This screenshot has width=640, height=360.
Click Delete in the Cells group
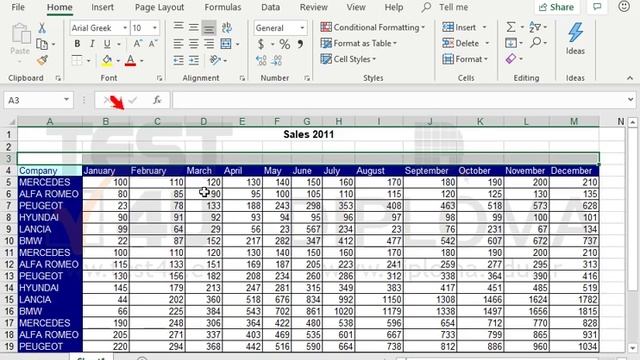tap(466, 43)
